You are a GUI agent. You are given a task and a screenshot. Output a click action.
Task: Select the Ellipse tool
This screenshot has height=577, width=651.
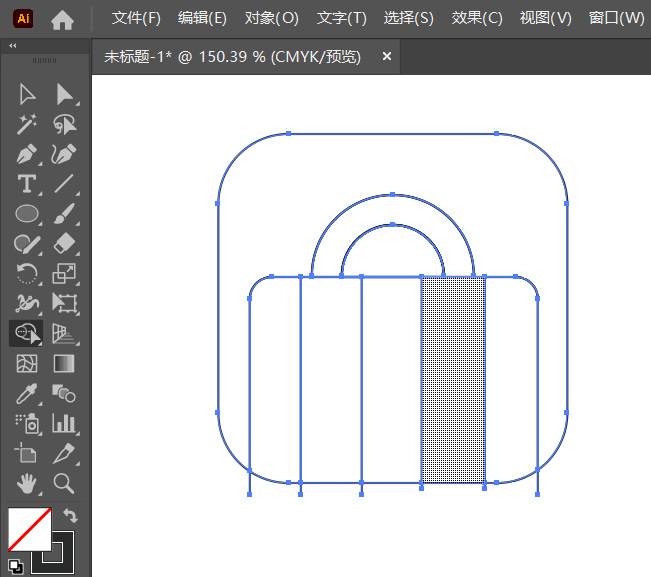[x=27, y=214]
